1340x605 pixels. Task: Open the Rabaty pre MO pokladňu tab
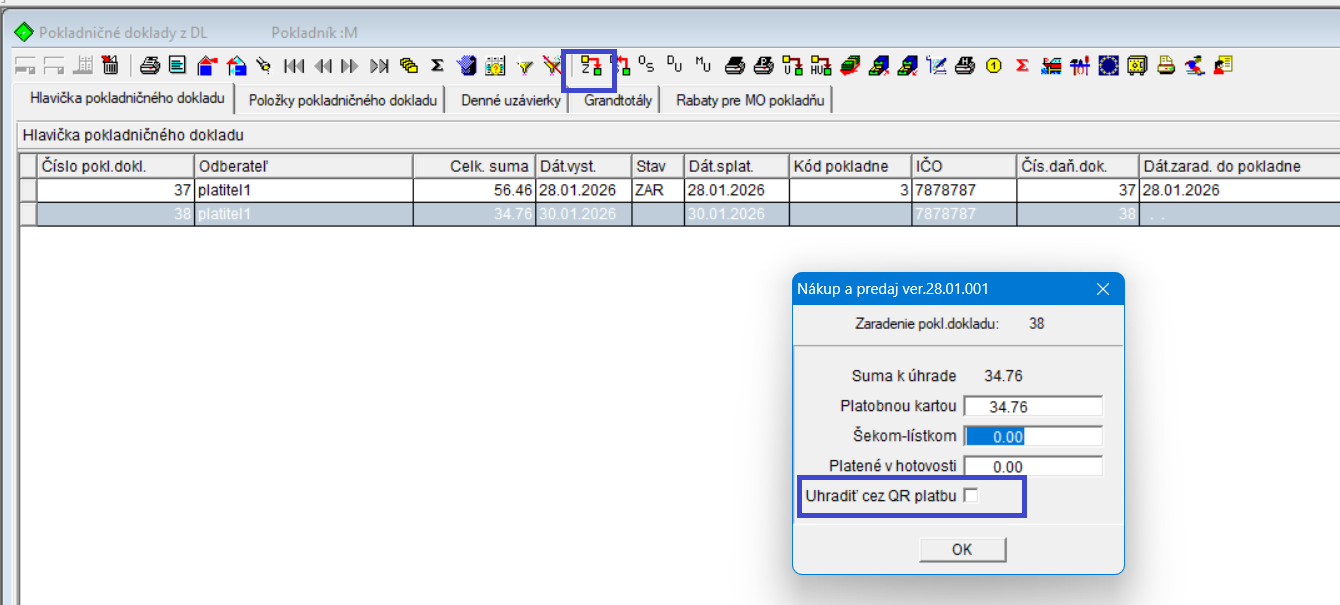[x=749, y=100]
